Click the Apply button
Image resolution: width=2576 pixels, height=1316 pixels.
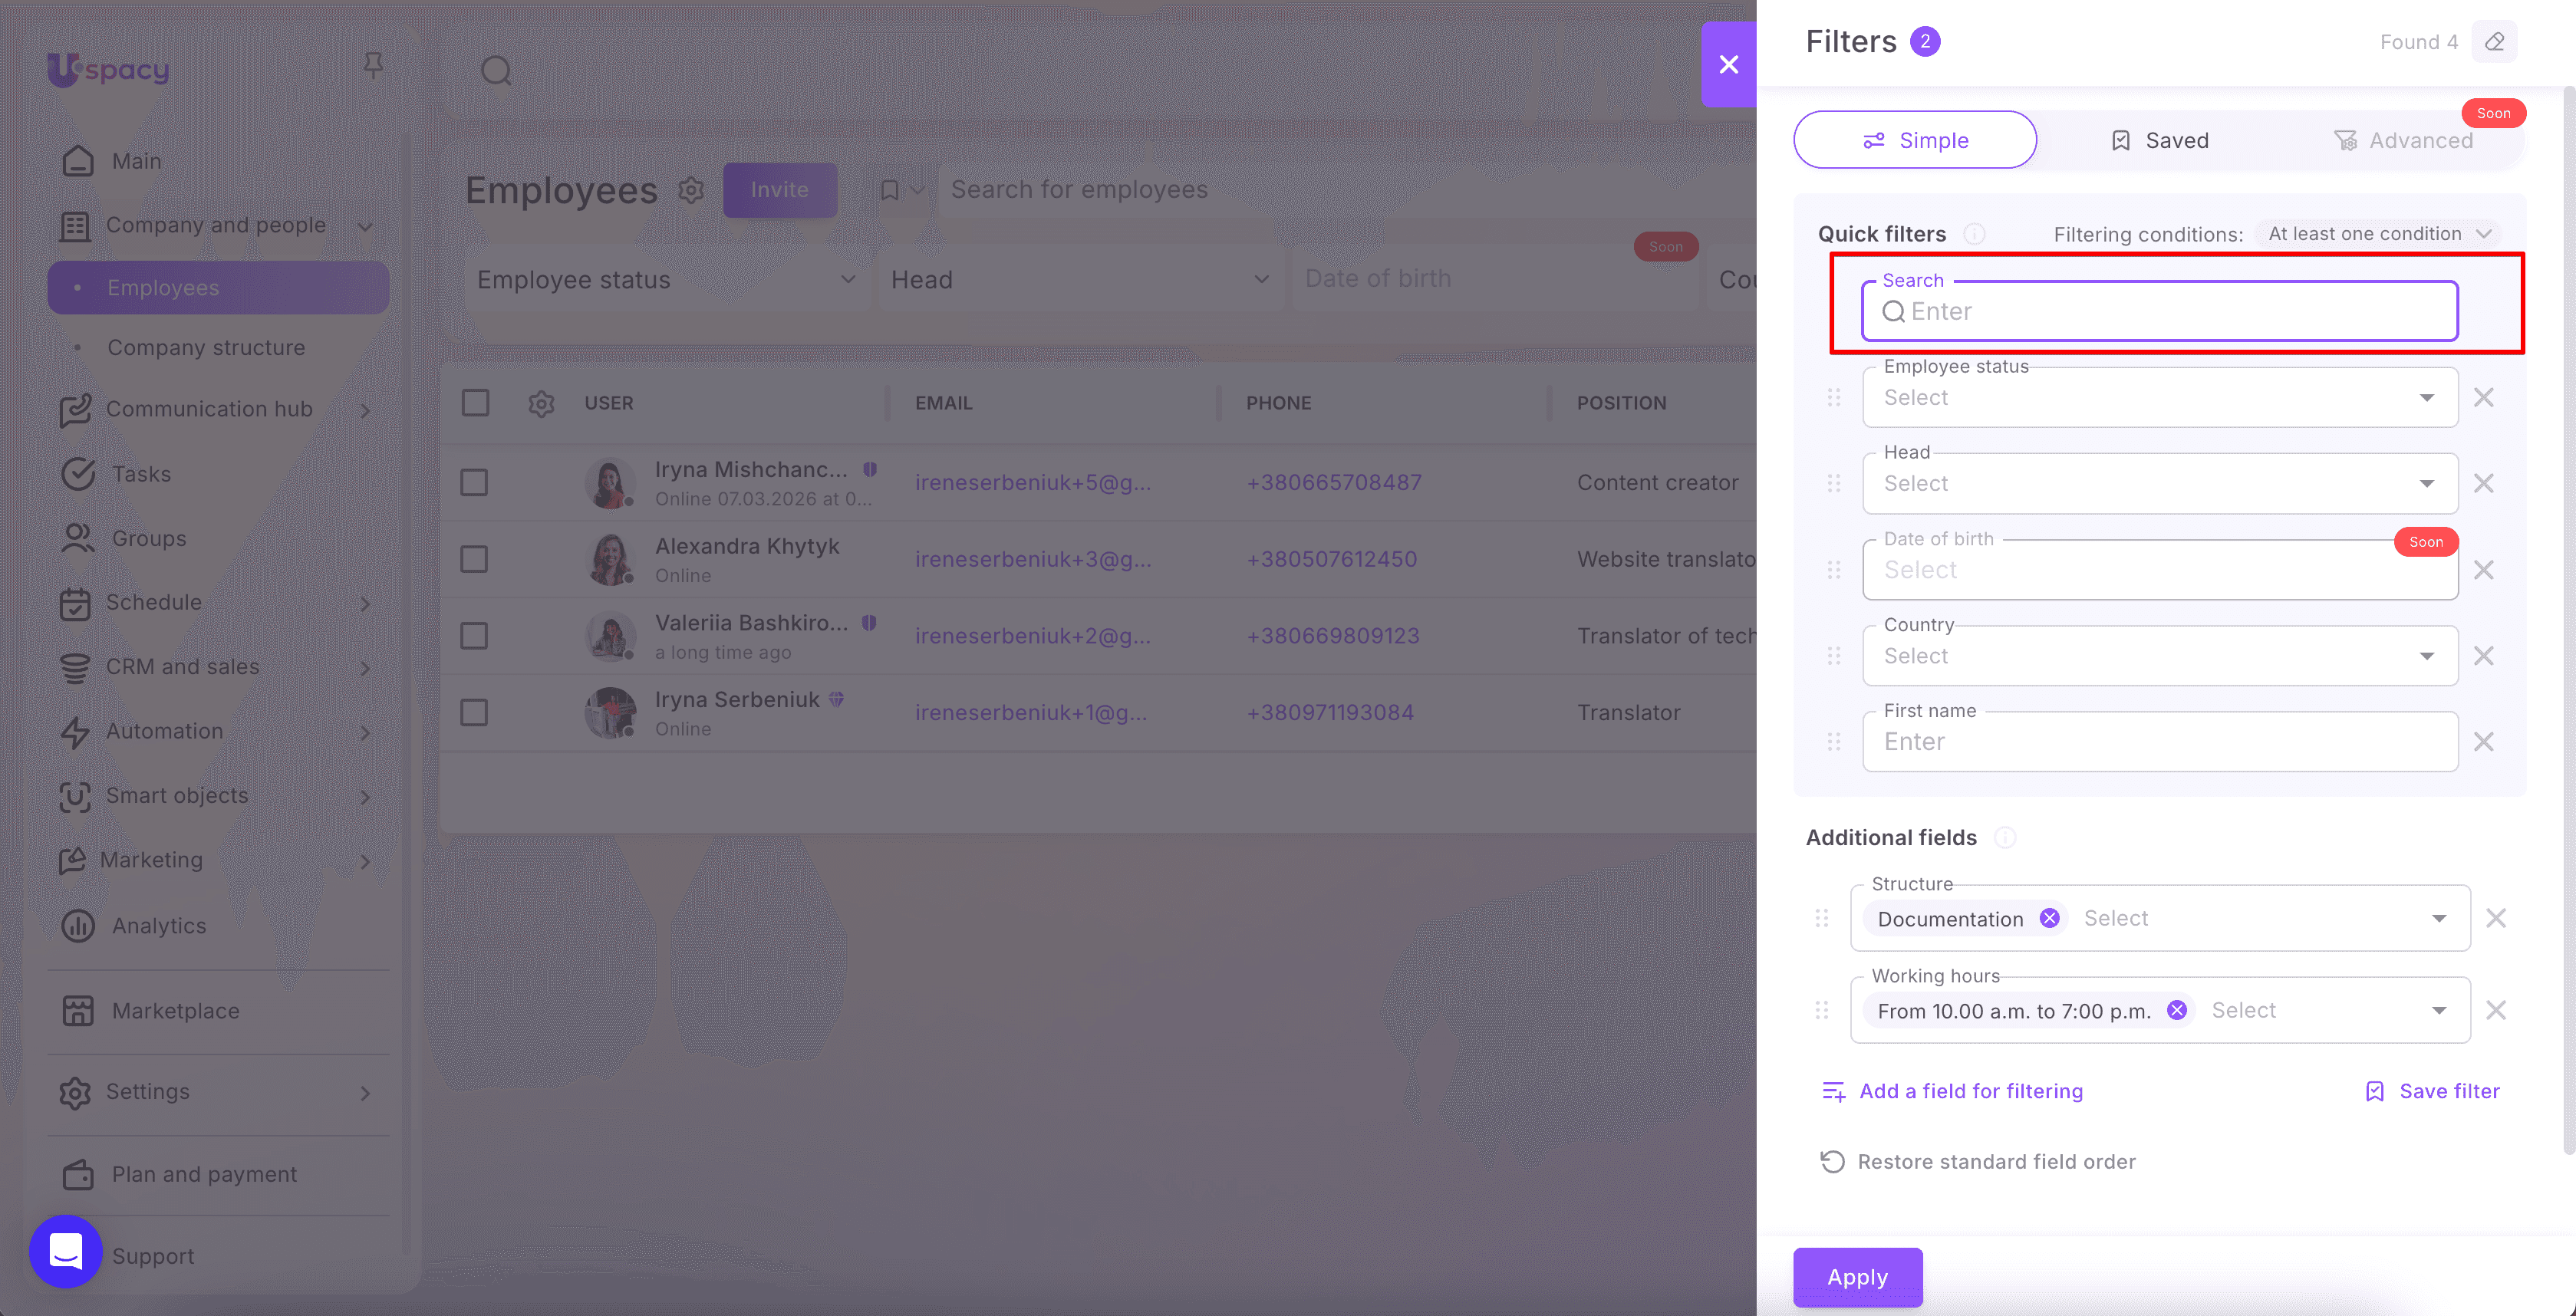pos(1857,1277)
